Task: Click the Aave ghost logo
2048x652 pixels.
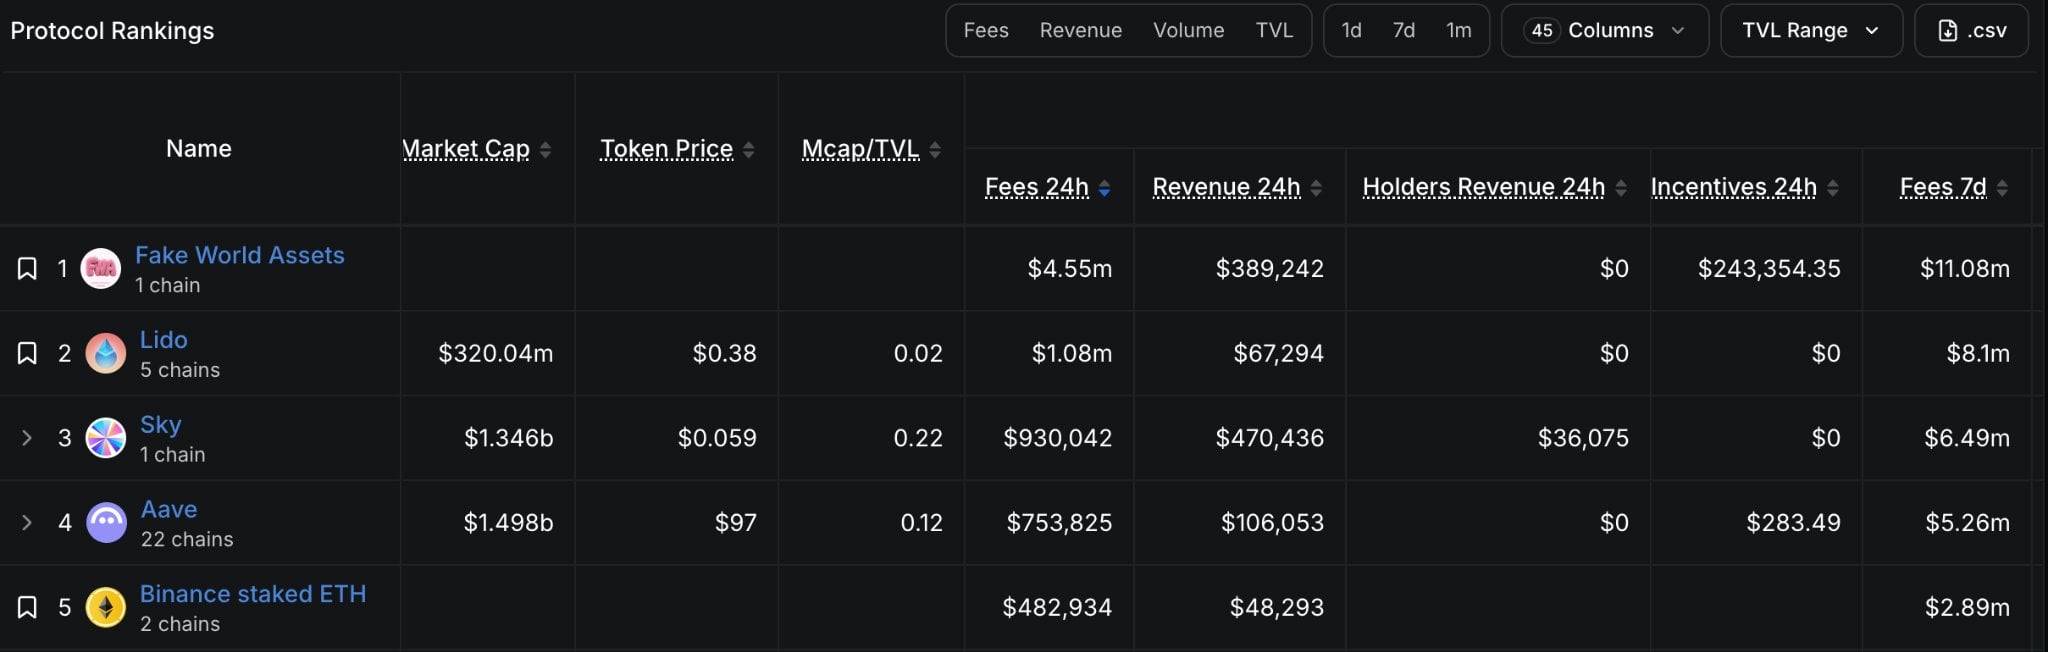Action: point(106,522)
